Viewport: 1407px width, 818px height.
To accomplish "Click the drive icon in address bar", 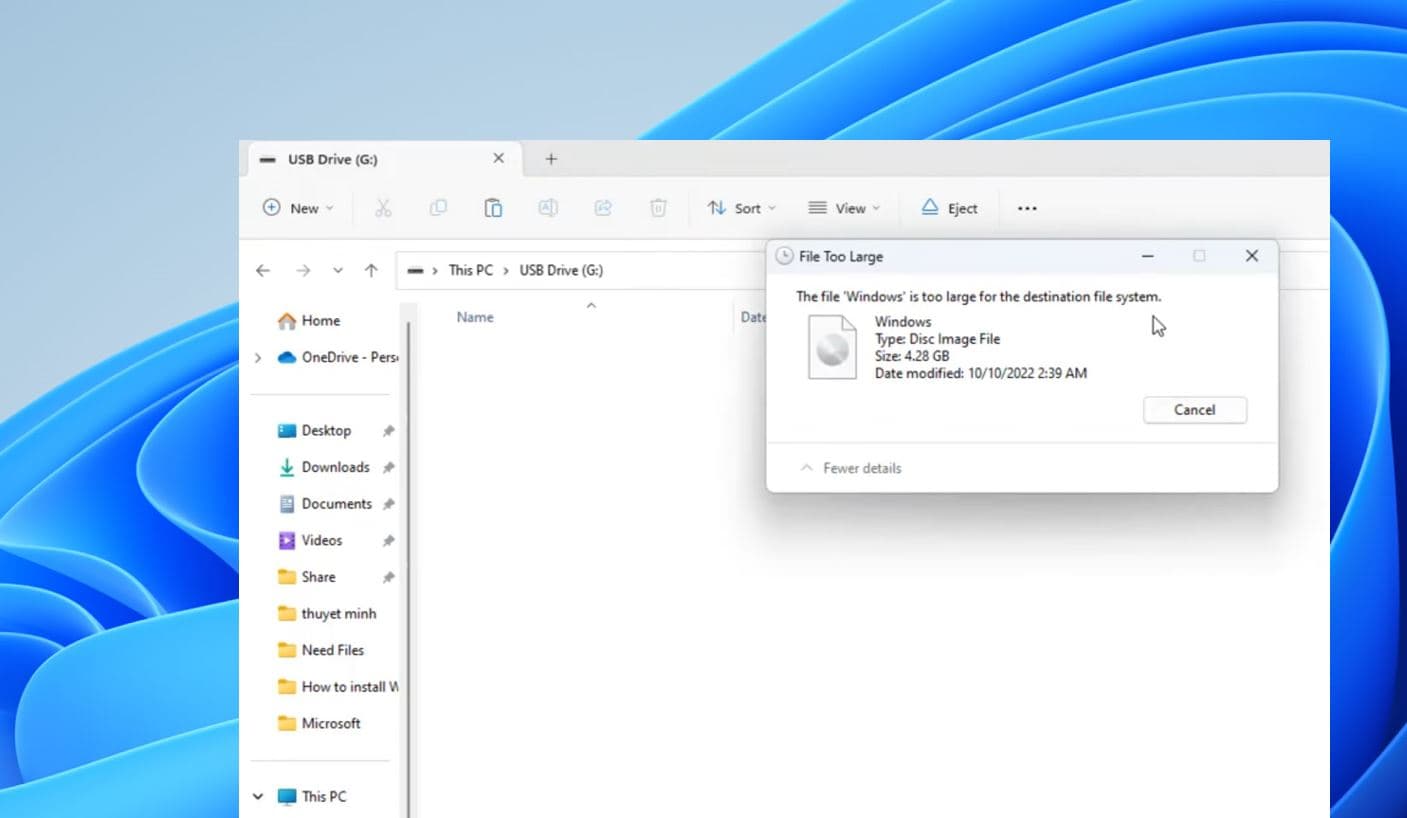I will point(415,270).
